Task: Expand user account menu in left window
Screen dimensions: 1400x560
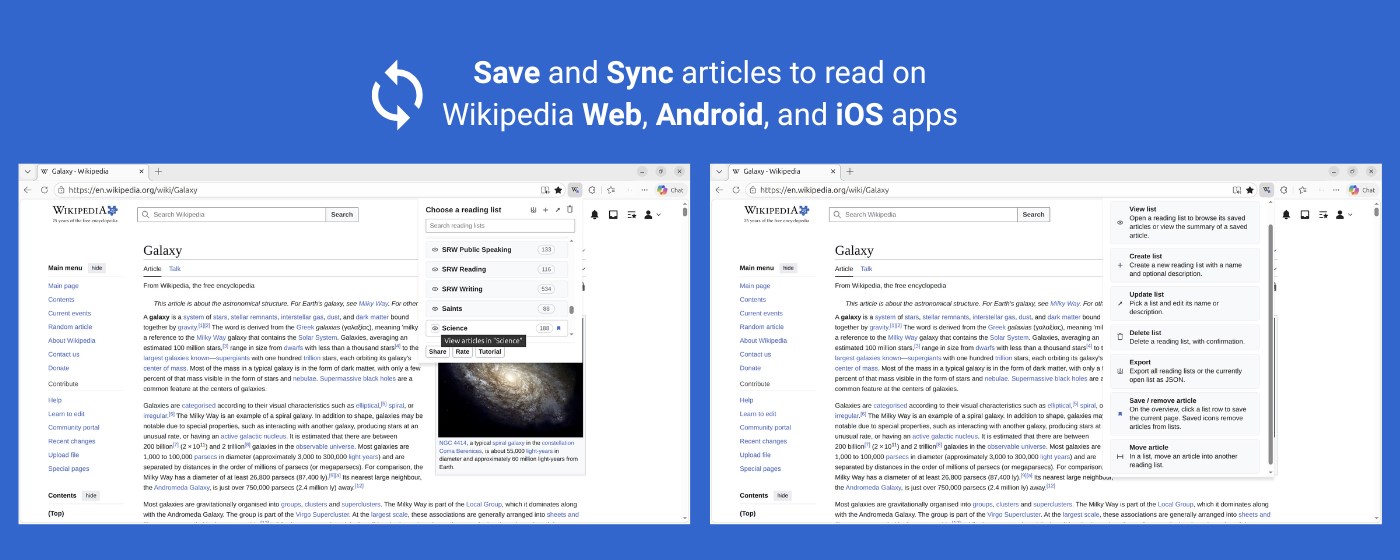Action: tap(651, 214)
